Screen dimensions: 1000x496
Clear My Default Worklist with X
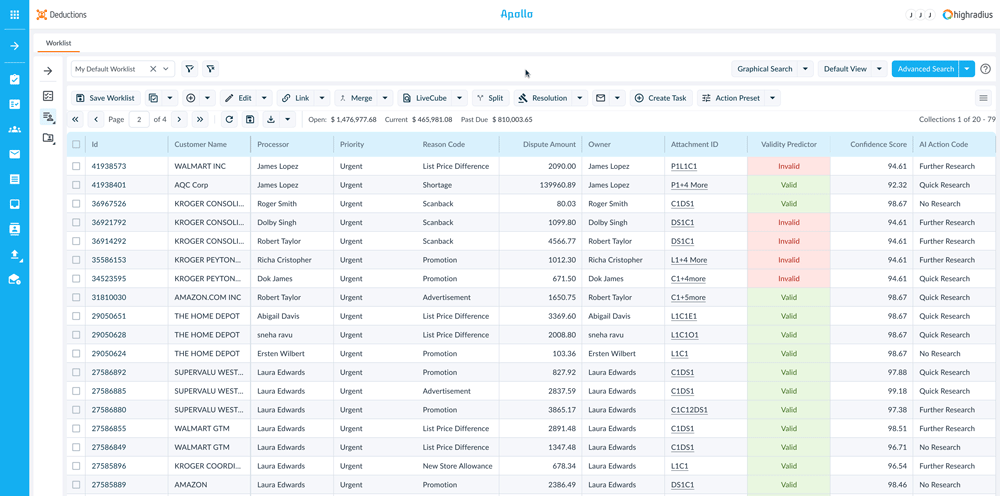[153, 69]
